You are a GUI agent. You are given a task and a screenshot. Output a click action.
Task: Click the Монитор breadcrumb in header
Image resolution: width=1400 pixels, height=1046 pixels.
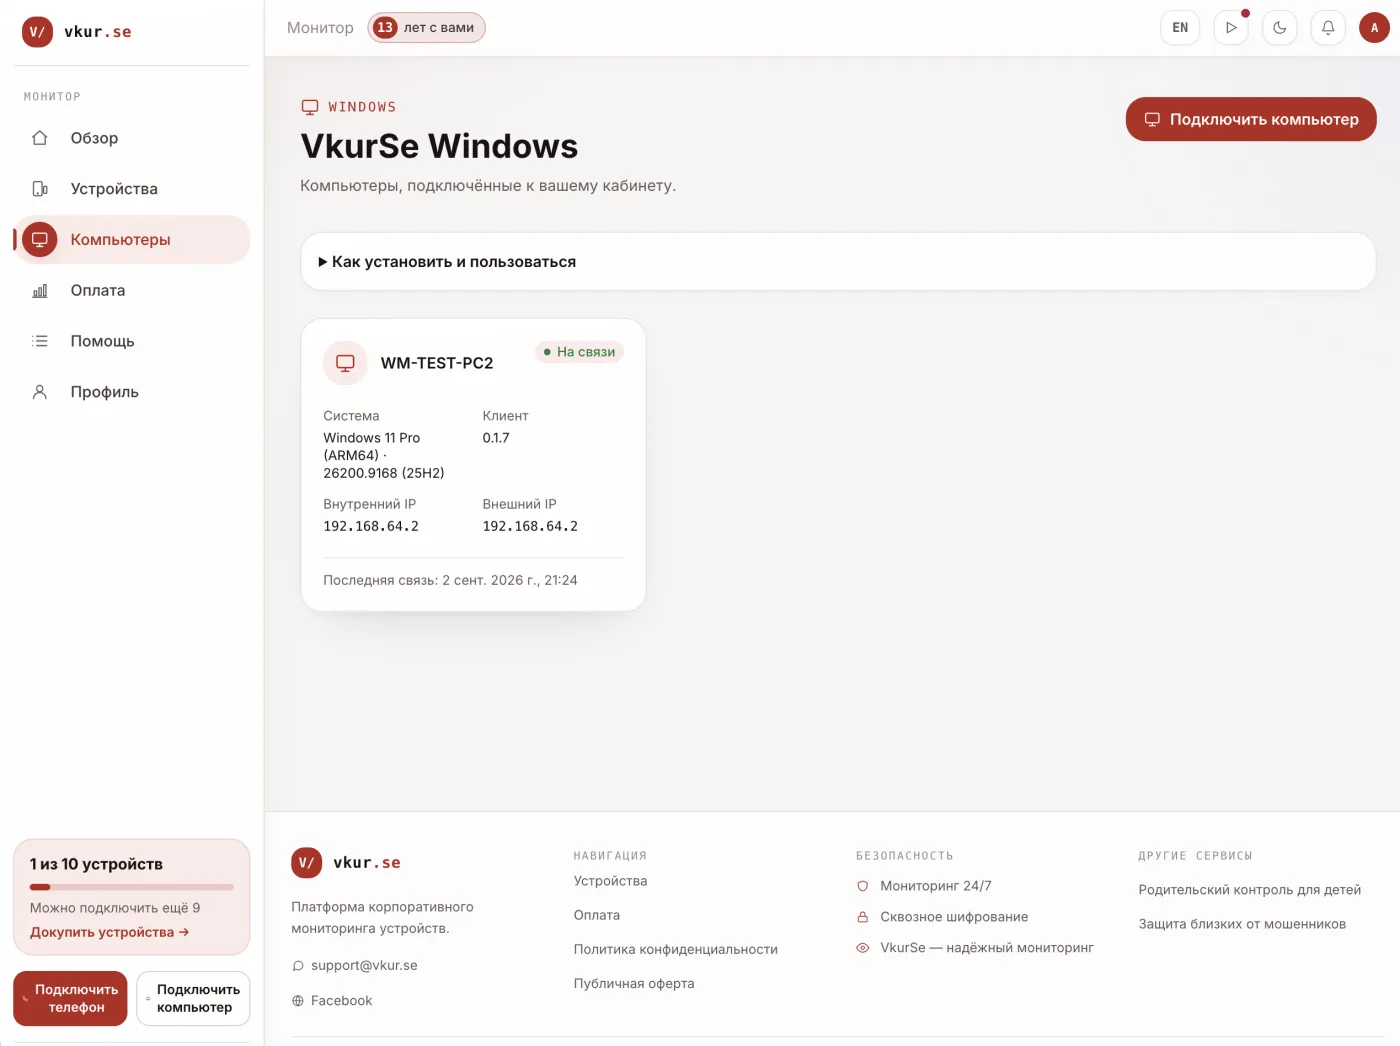tap(320, 28)
